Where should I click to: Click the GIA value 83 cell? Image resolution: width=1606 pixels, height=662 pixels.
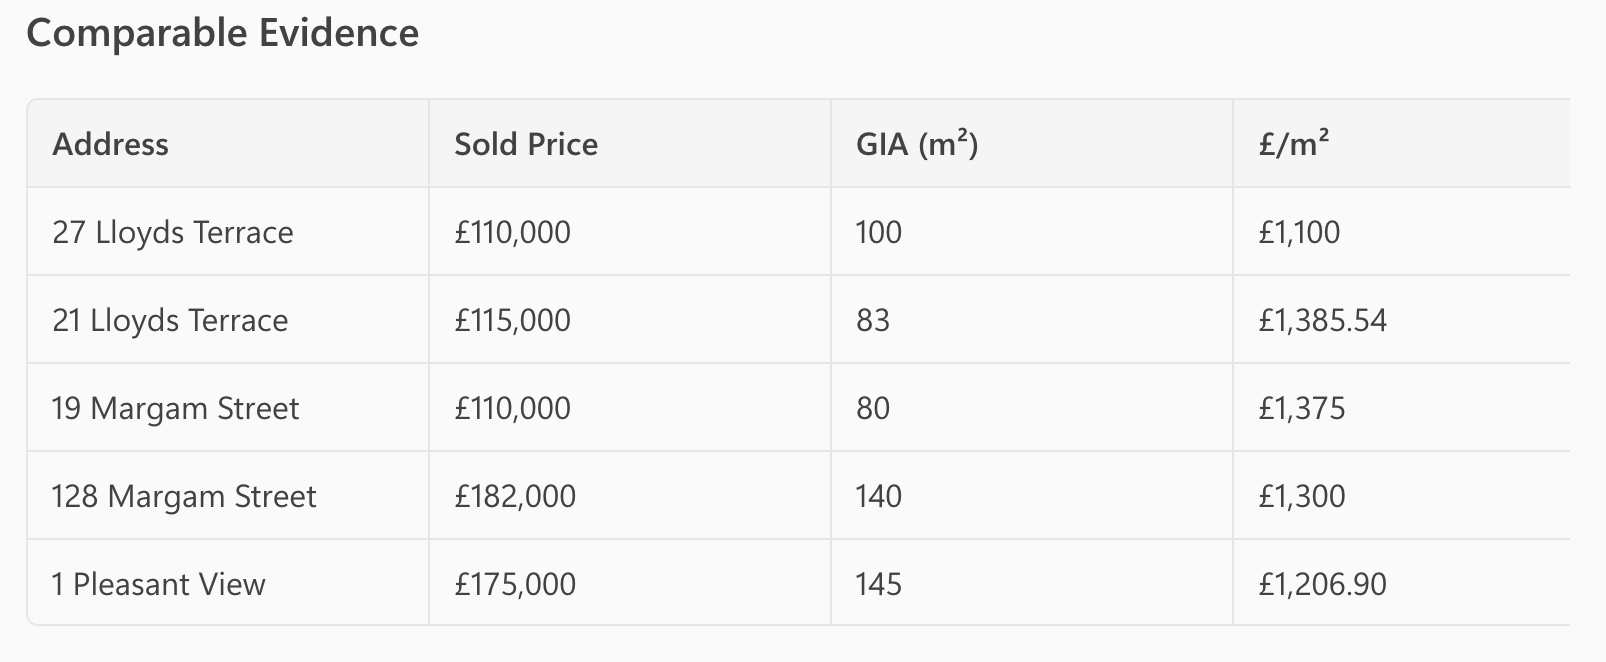[x=873, y=320]
